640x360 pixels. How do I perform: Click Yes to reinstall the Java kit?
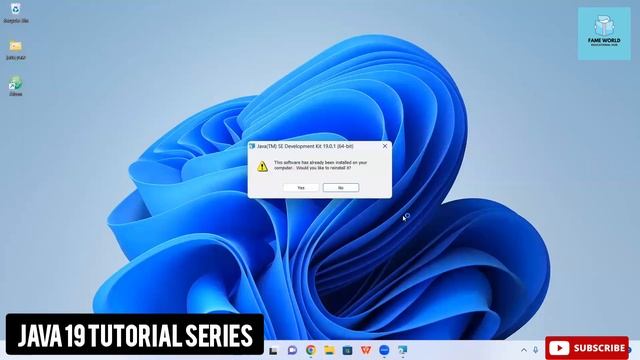pyautogui.click(x=301, y=187)
